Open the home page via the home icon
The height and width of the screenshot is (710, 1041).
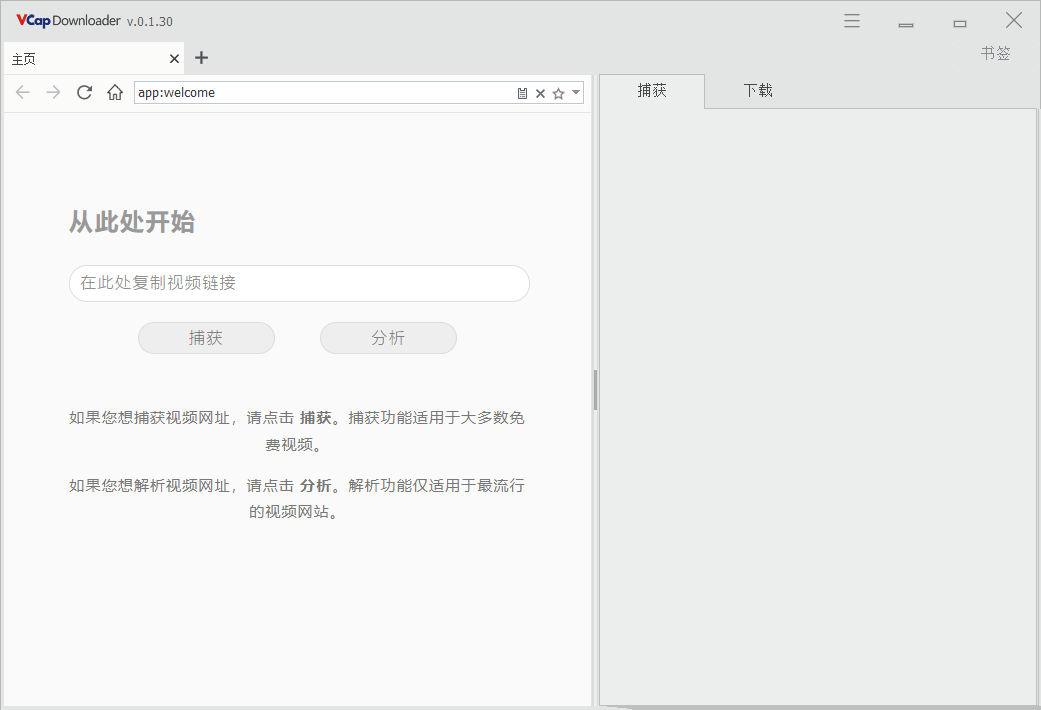point(114,92)
